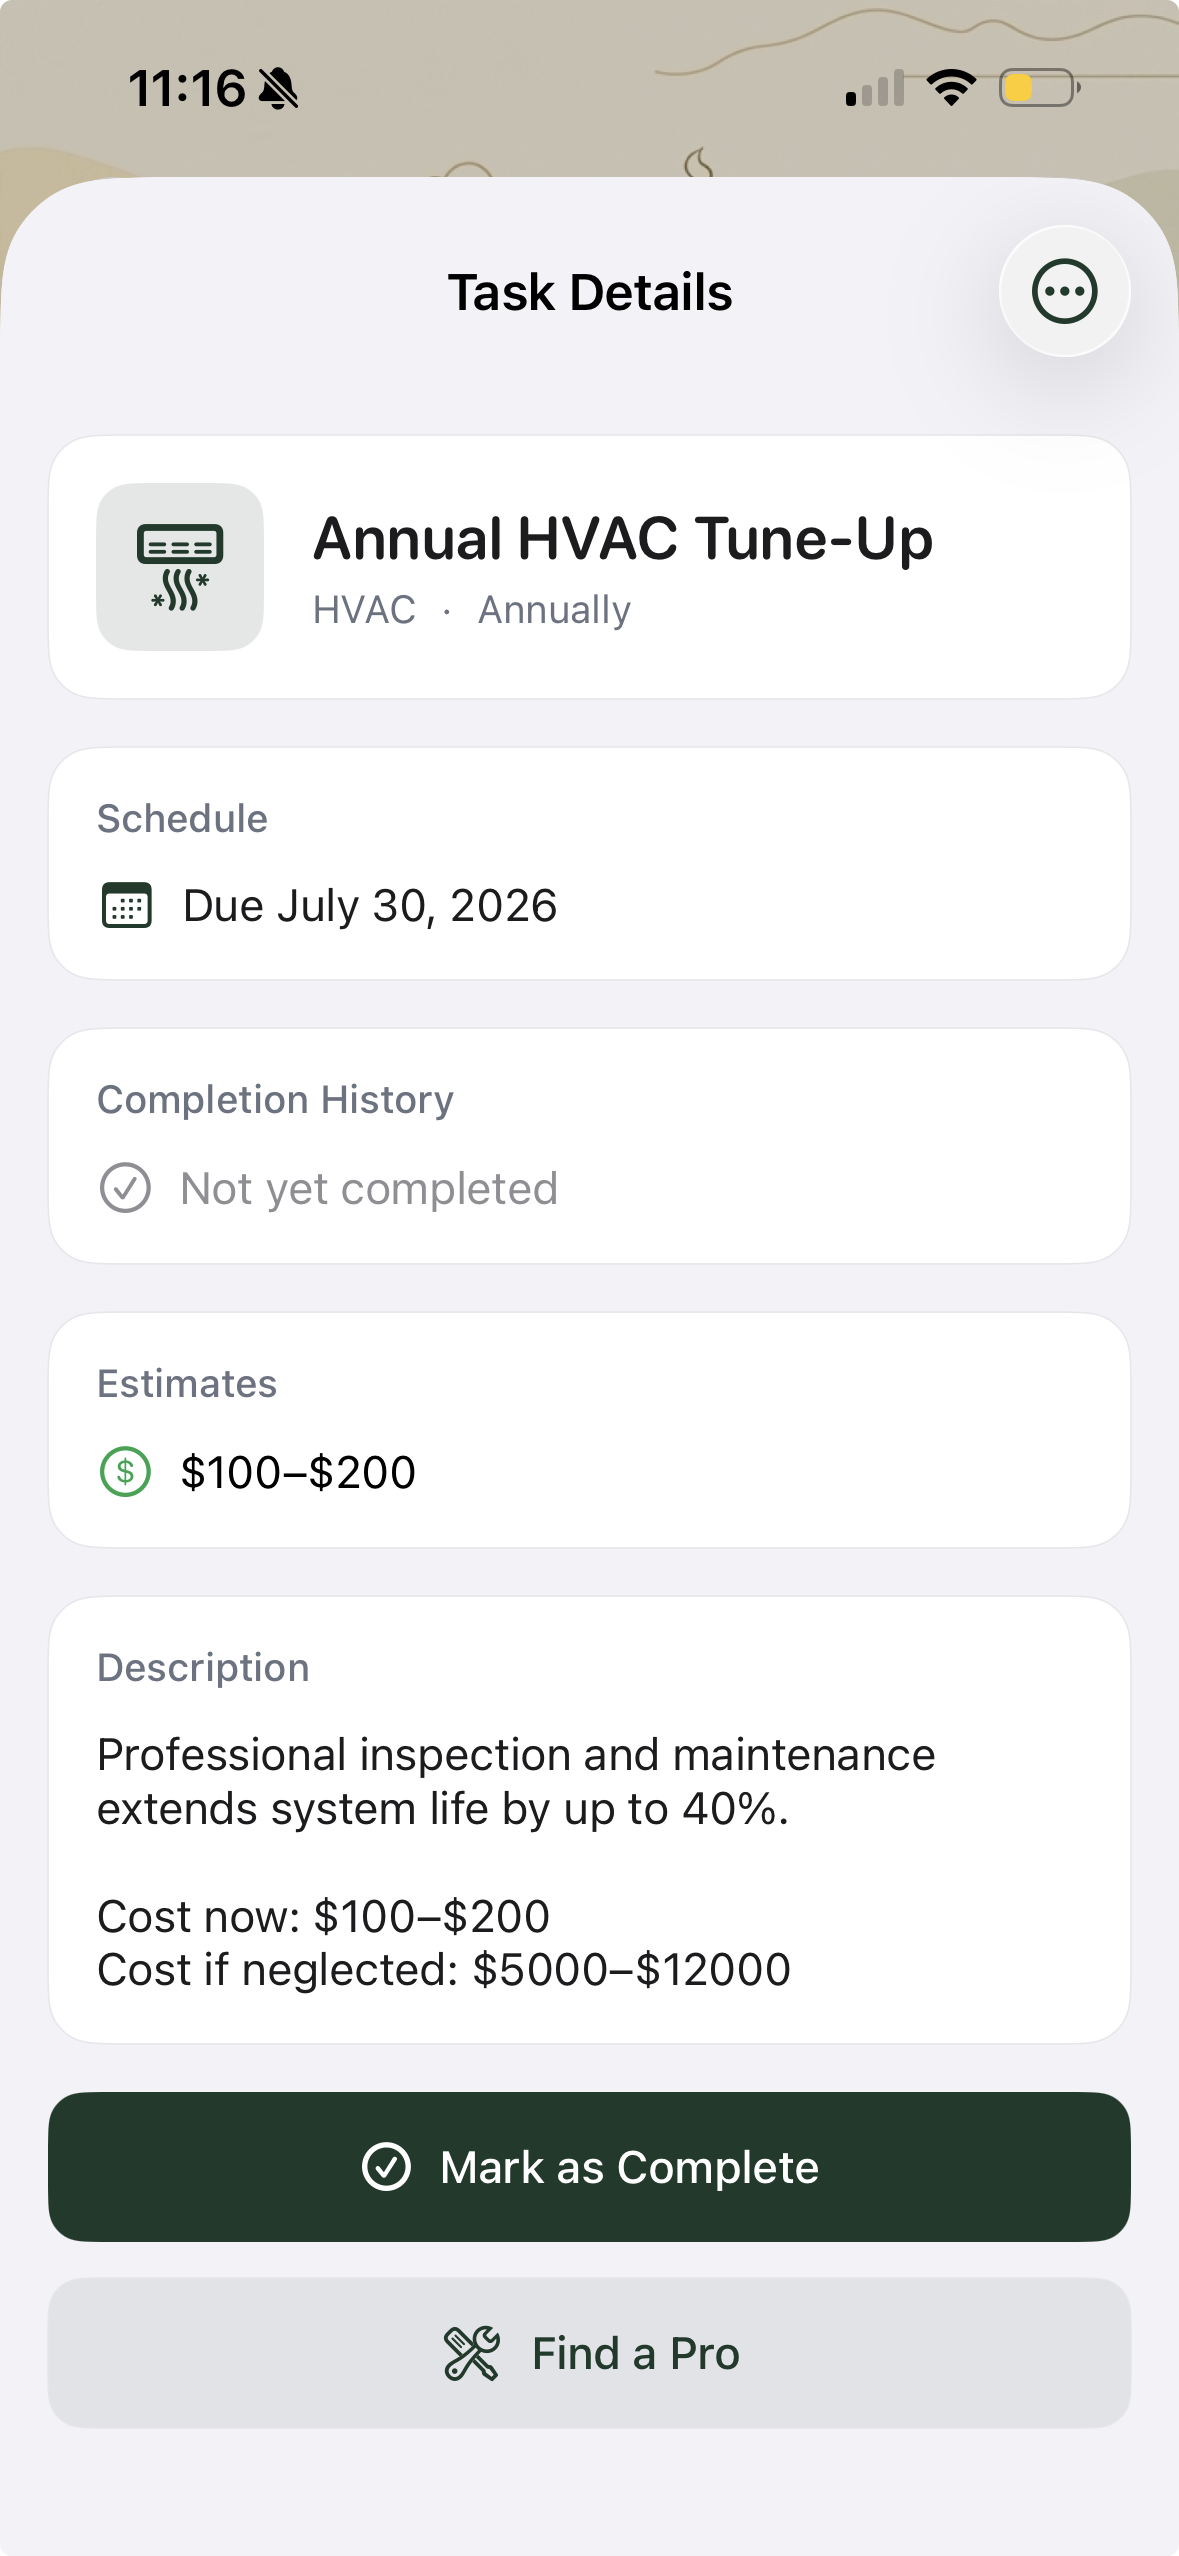Toggle the Not yet completed check circle
This screenshot has height=2556, width=1179.
125,1188
